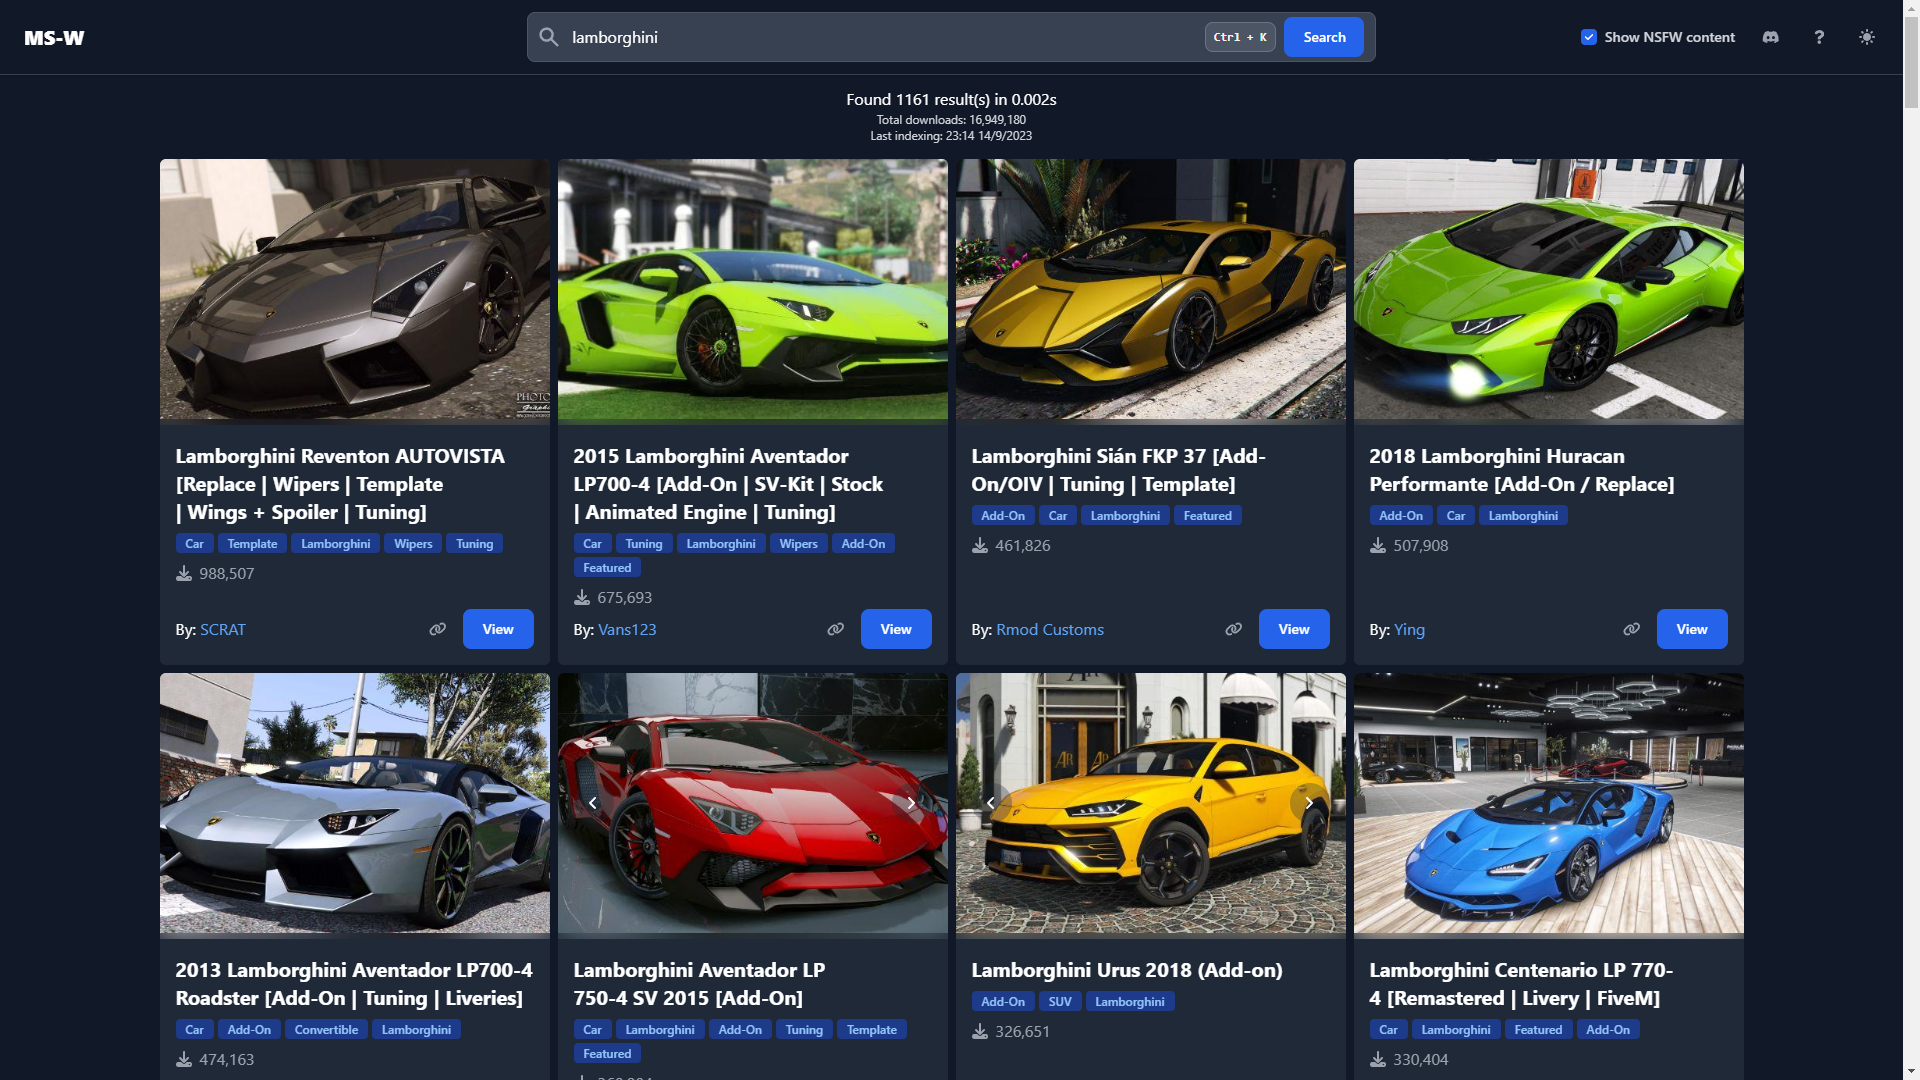Viewport: 1920px width, 1080px height.
Task: Select Lamborghini tag on Sián FKP 37 card
Action: pyautogui.click(x=1125, y=516)
